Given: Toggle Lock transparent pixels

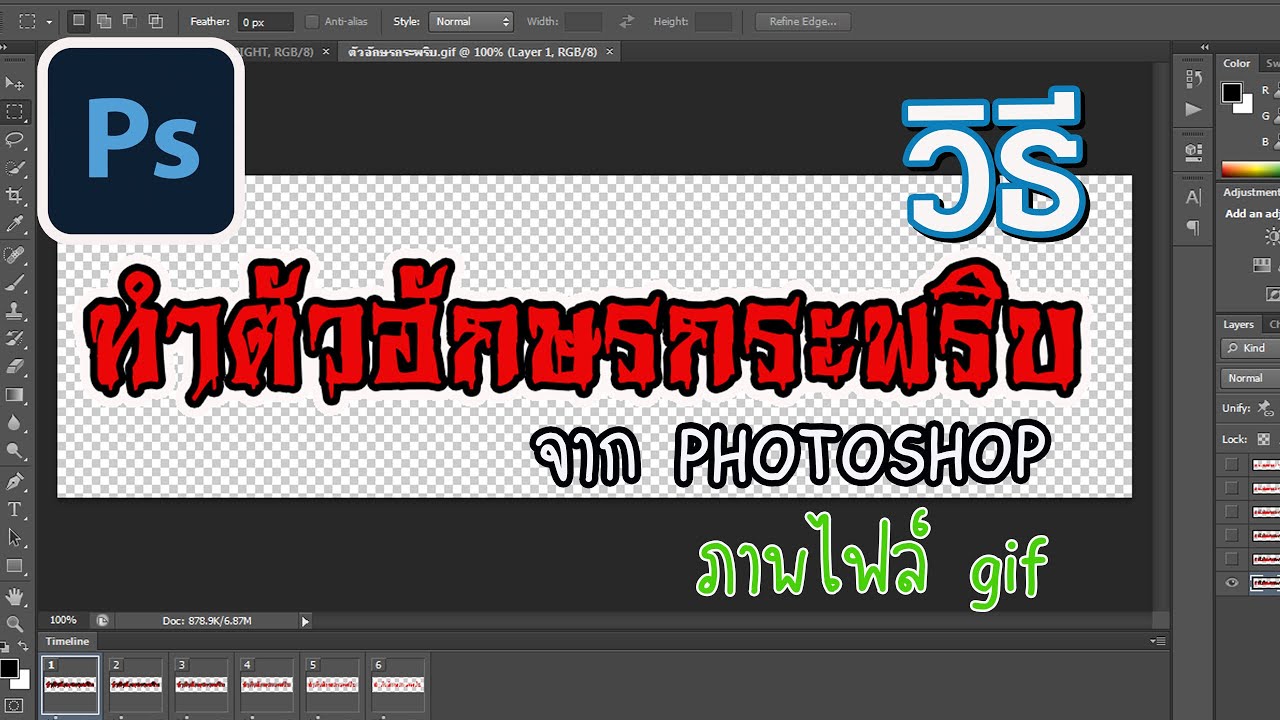Looking at the screenshot, I should tap(1264, 439).
